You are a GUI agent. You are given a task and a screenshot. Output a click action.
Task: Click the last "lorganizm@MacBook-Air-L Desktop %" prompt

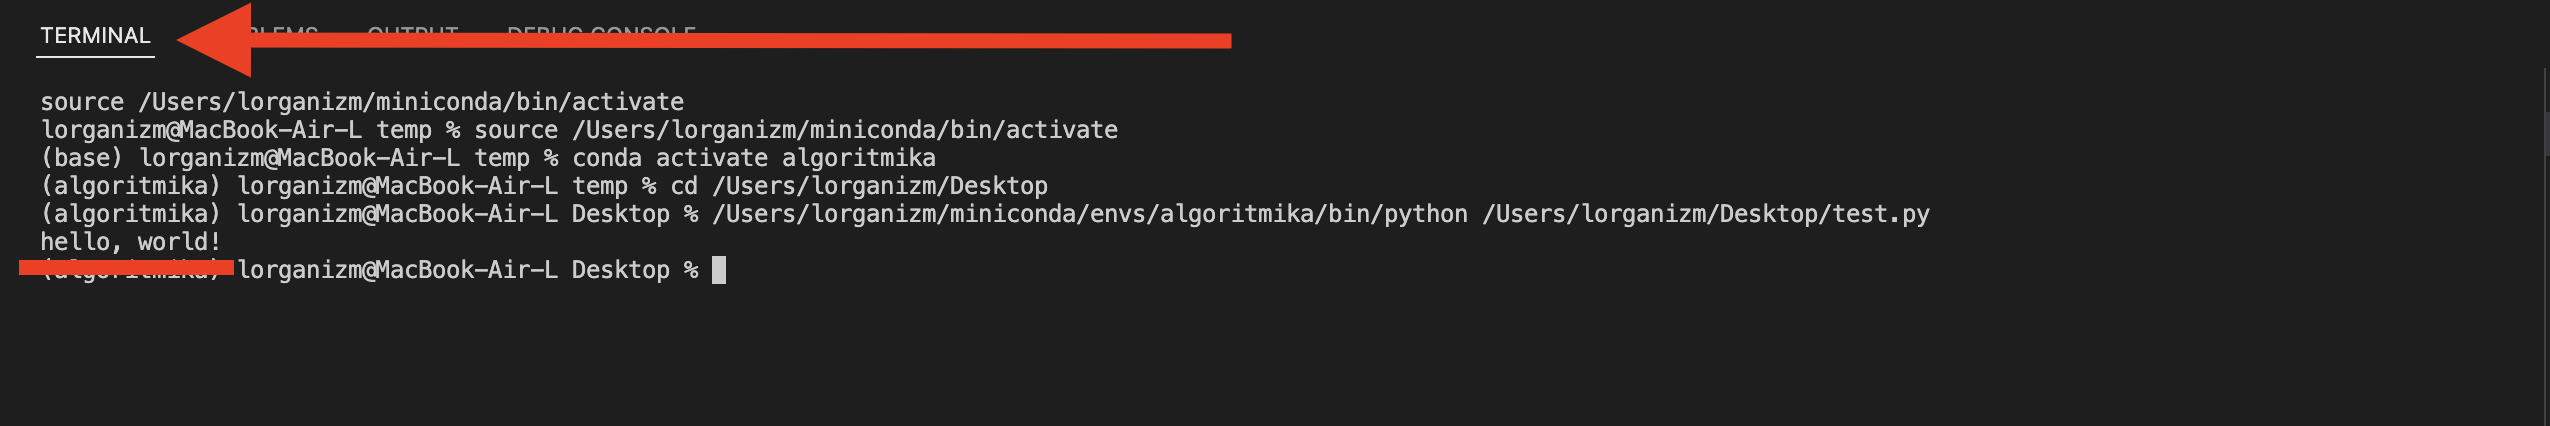pyautogui.click(x=467, y=270)
